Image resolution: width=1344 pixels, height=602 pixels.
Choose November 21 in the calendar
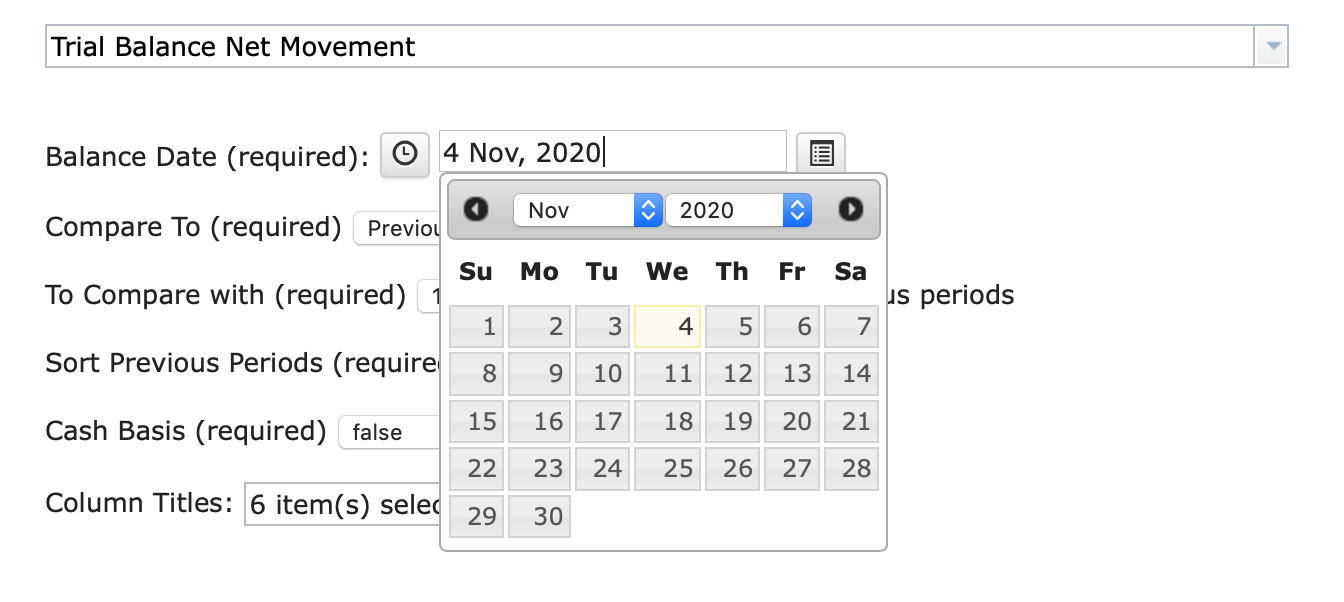(x=851, y=421)
